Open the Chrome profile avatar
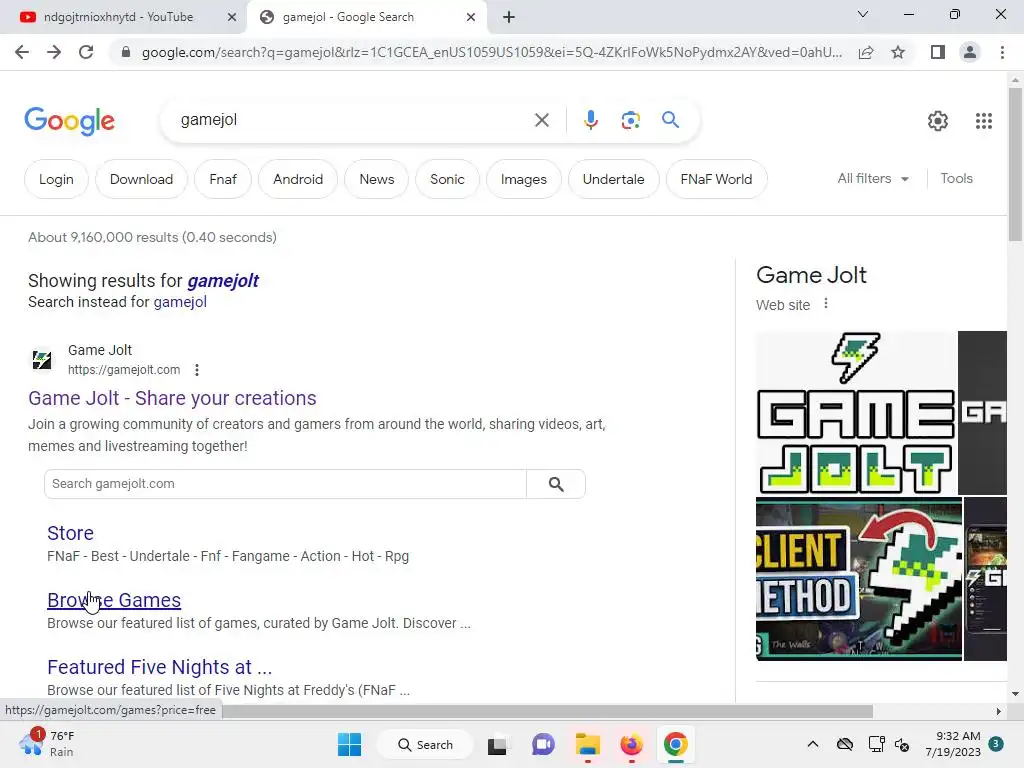Screen dimensions: 1024x768 [970, 52]
